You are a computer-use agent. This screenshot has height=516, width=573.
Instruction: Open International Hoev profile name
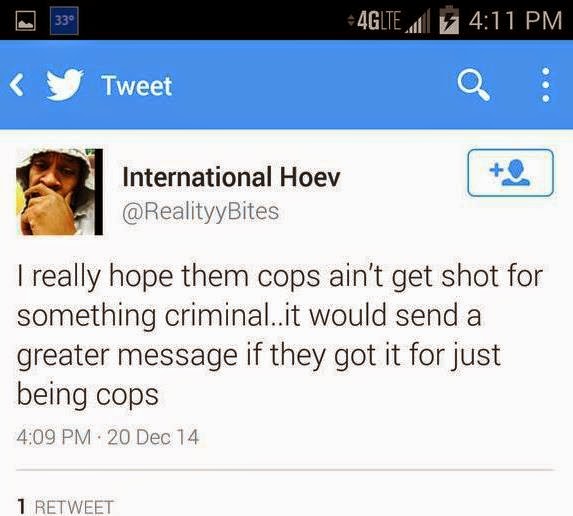[x=231, y=177]
